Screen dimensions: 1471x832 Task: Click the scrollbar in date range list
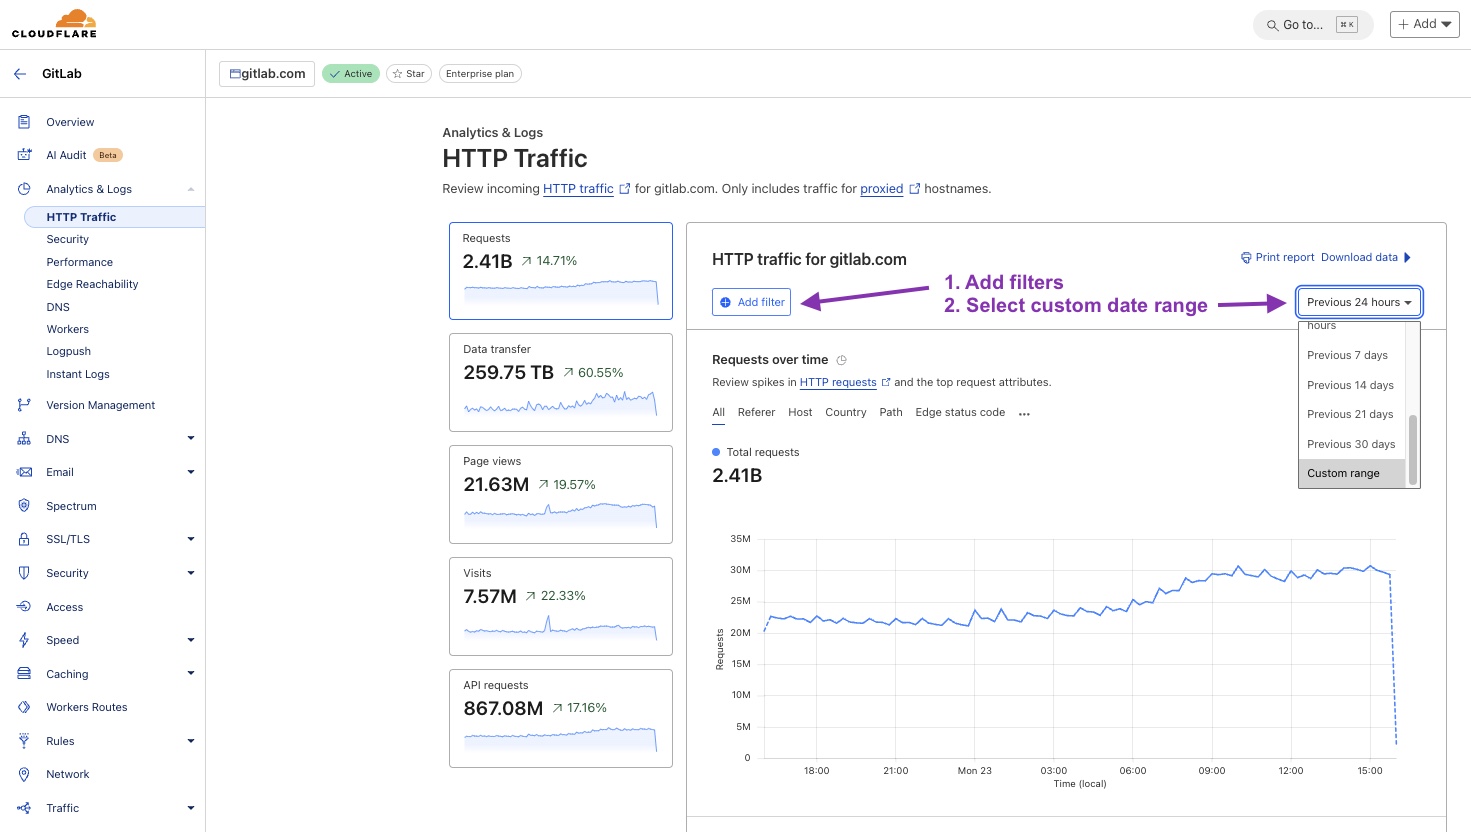[1413, 449]
